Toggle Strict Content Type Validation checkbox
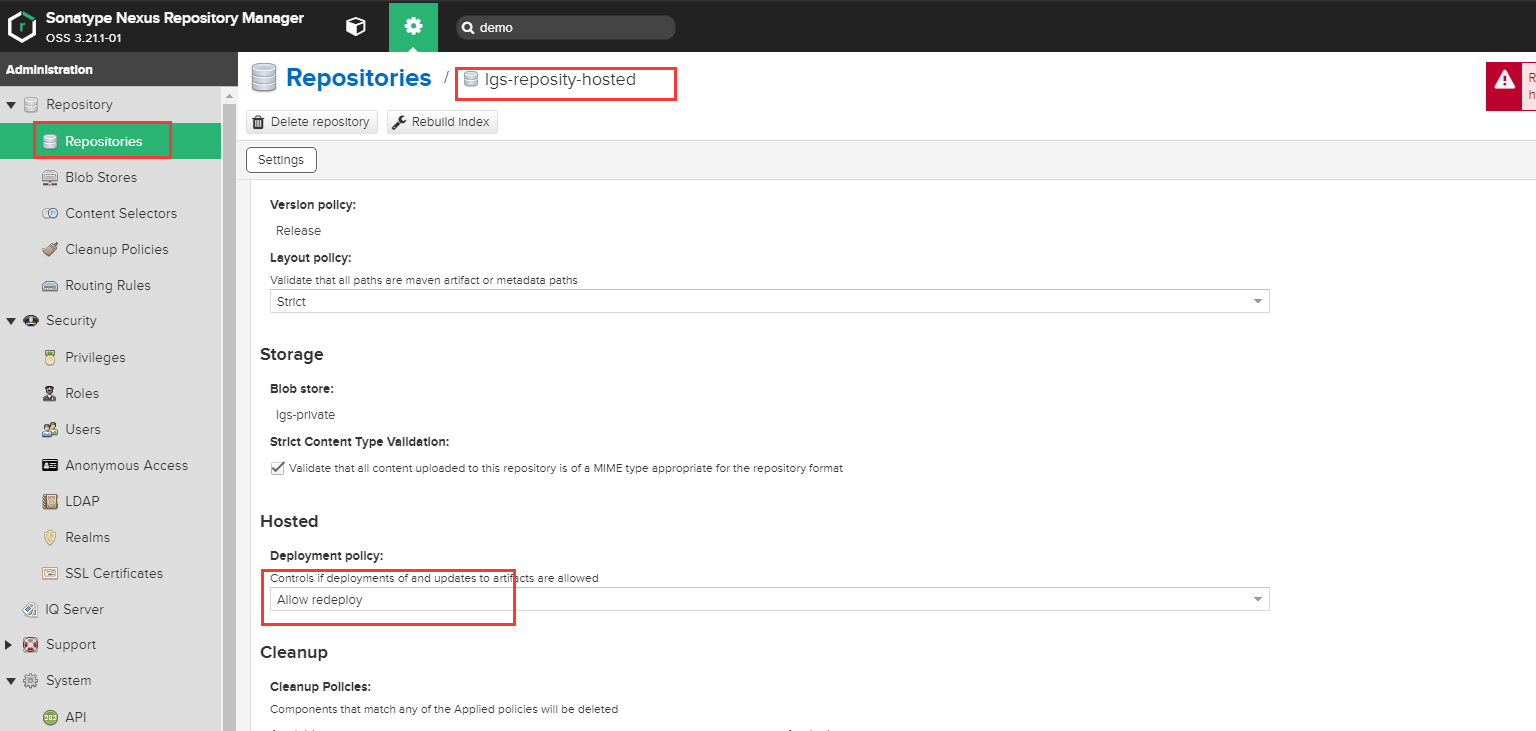This screenshot has height=731, width=1536. (x=278, y=468)
